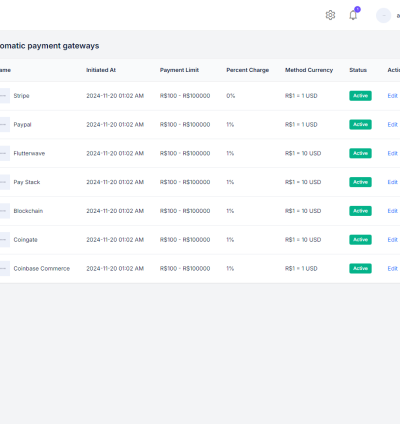The width and height of the screenshot is (400, 424).
Task: Select the Stripe name text
Action: (21, 96)
